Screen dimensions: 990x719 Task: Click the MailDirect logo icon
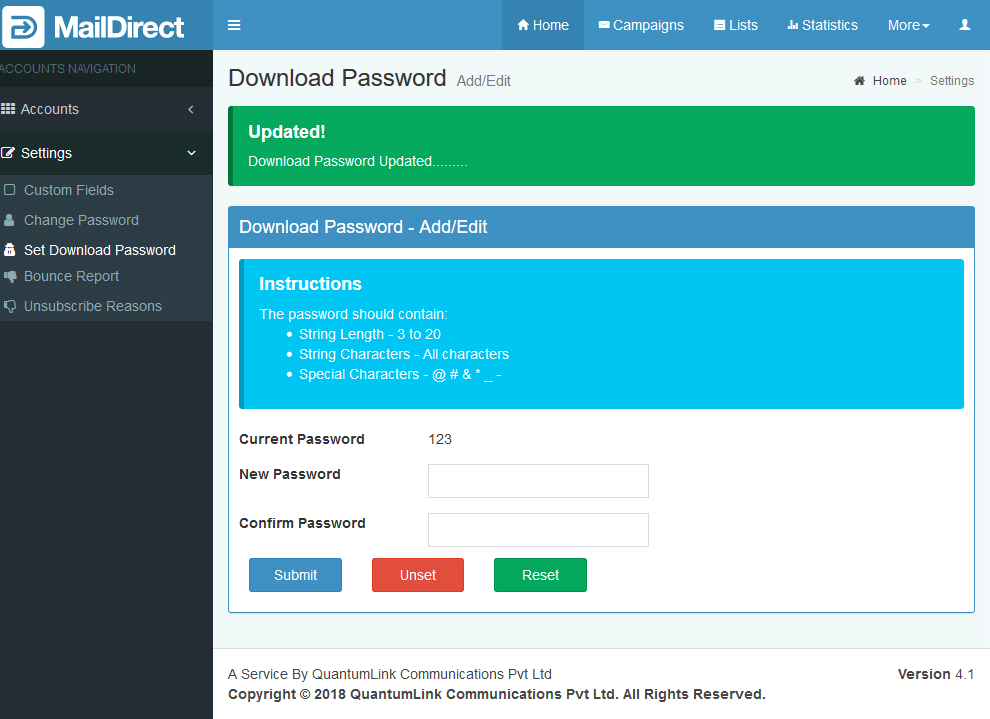point(23,26)
